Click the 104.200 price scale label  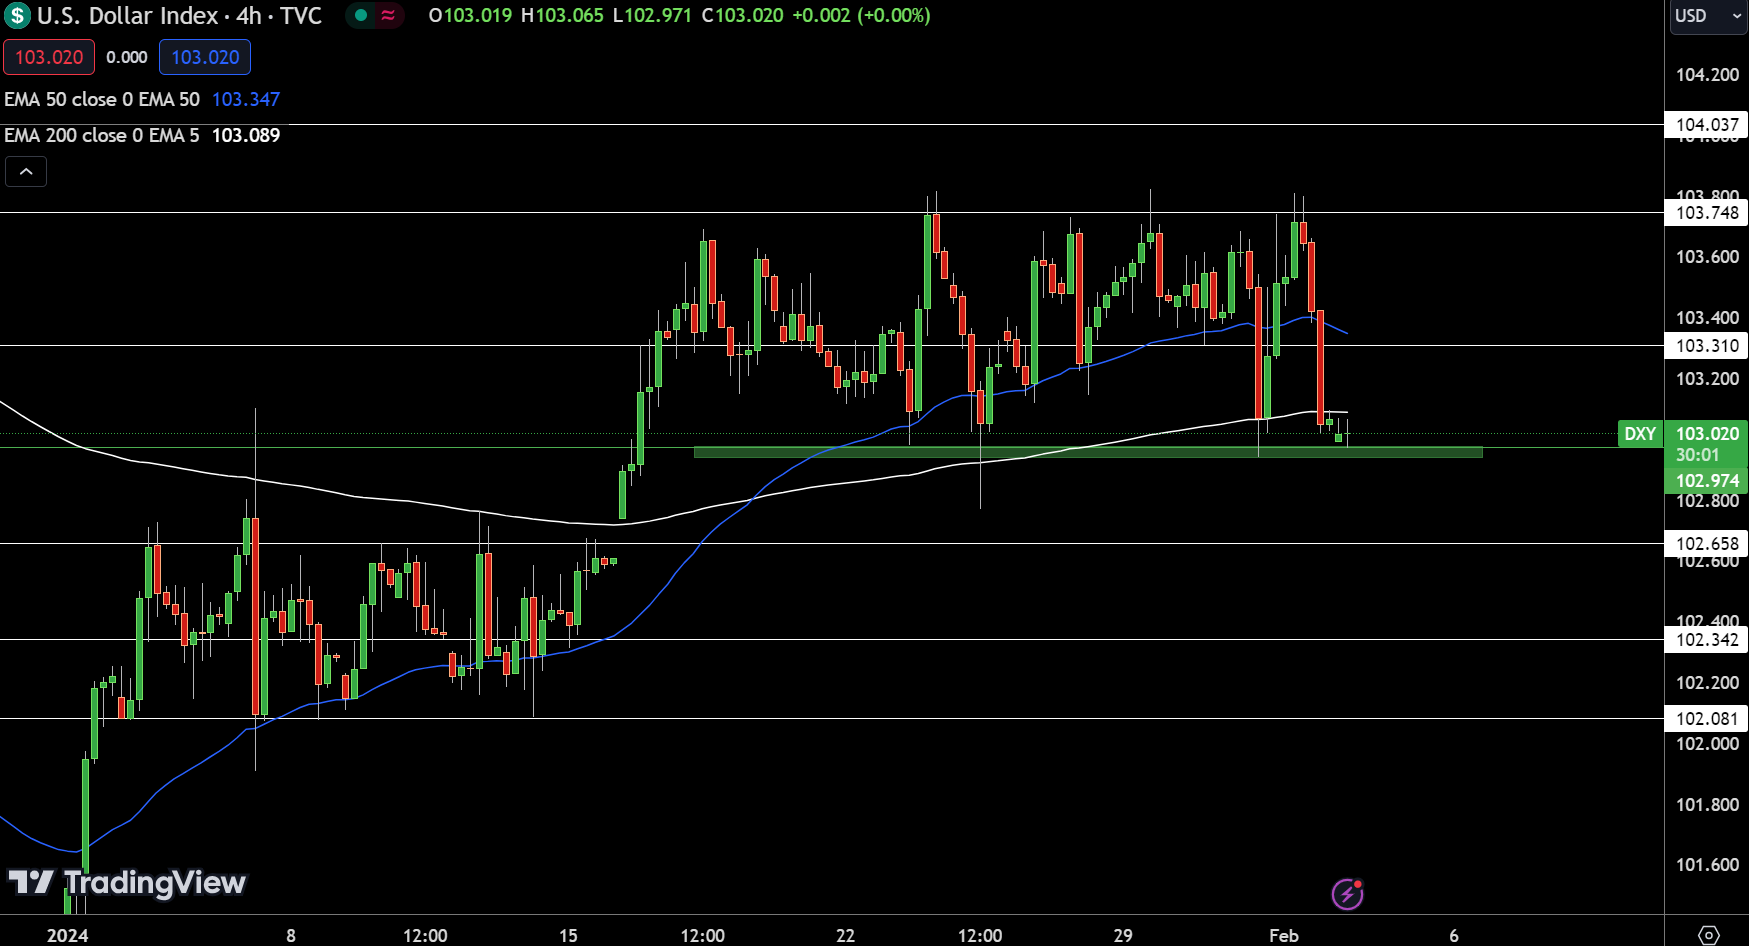[x=1707, y=75]
